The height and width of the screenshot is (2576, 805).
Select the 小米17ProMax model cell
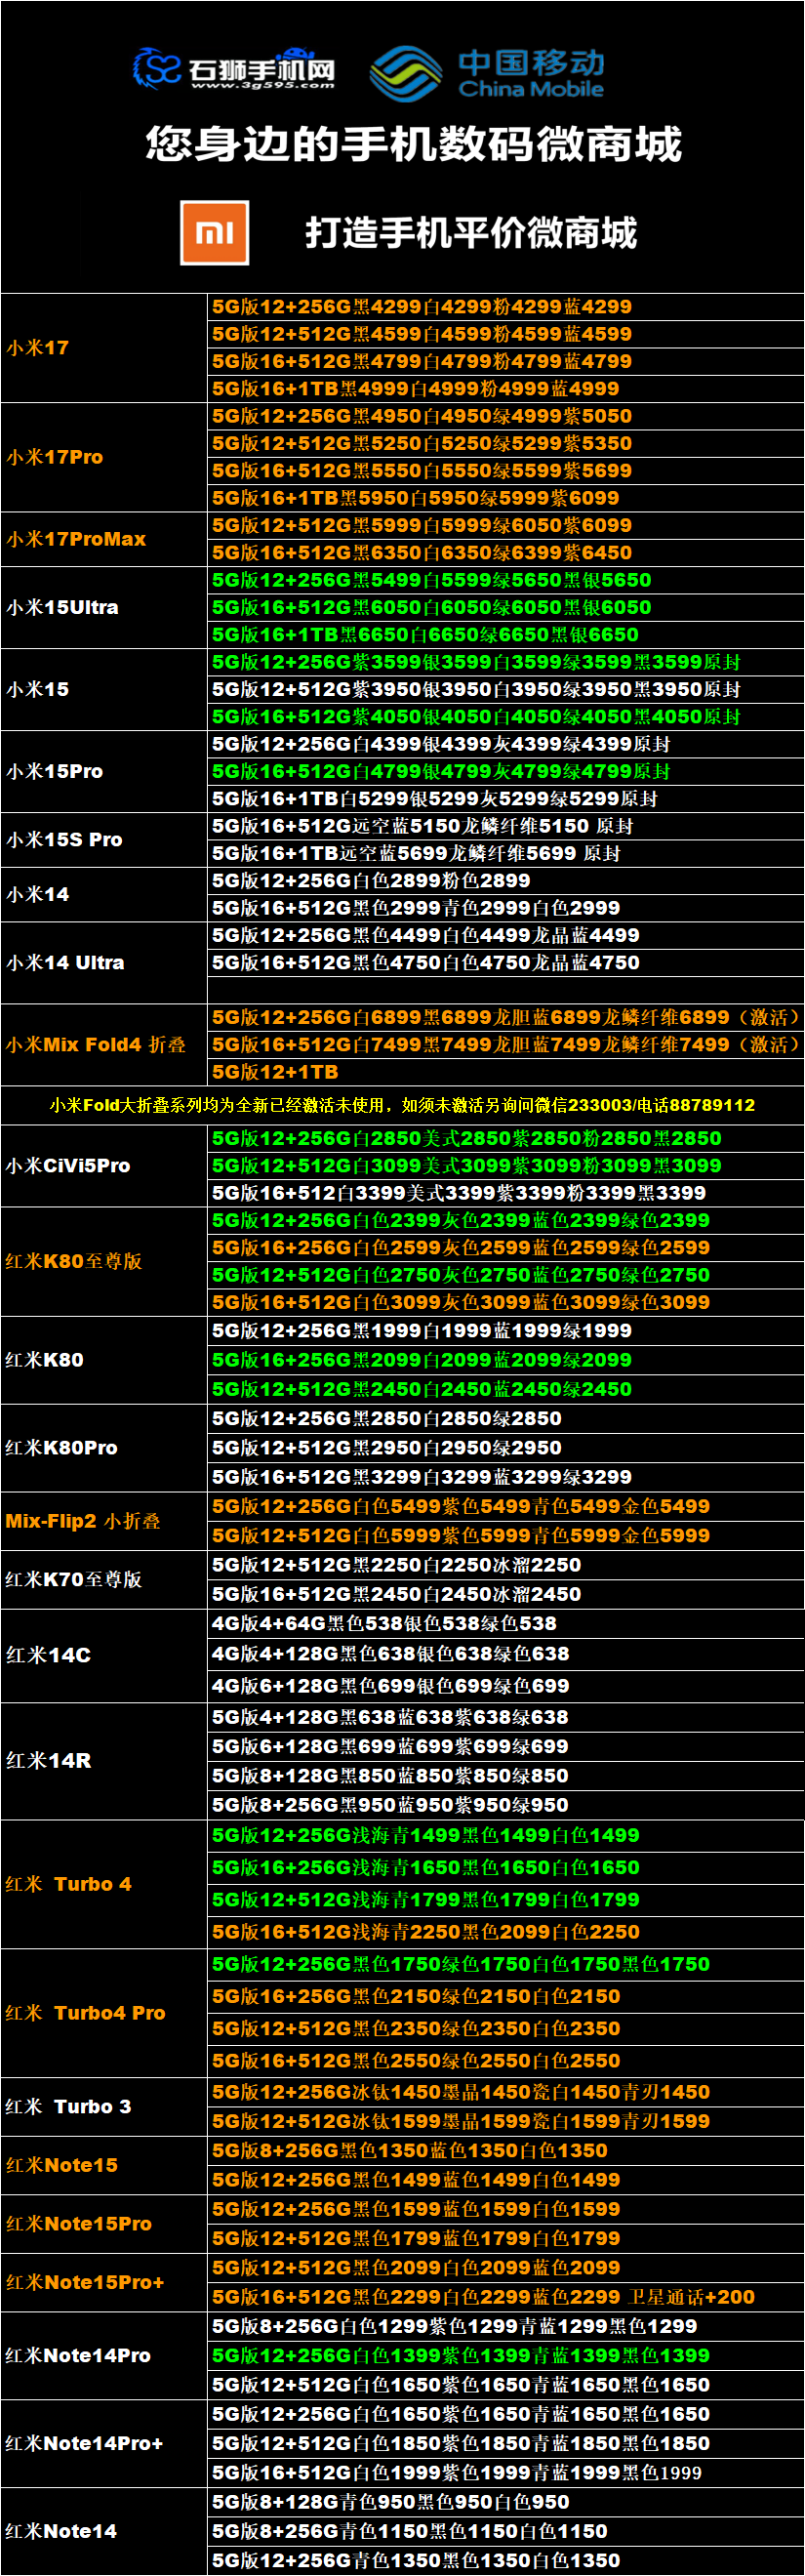tap(77, 539)
